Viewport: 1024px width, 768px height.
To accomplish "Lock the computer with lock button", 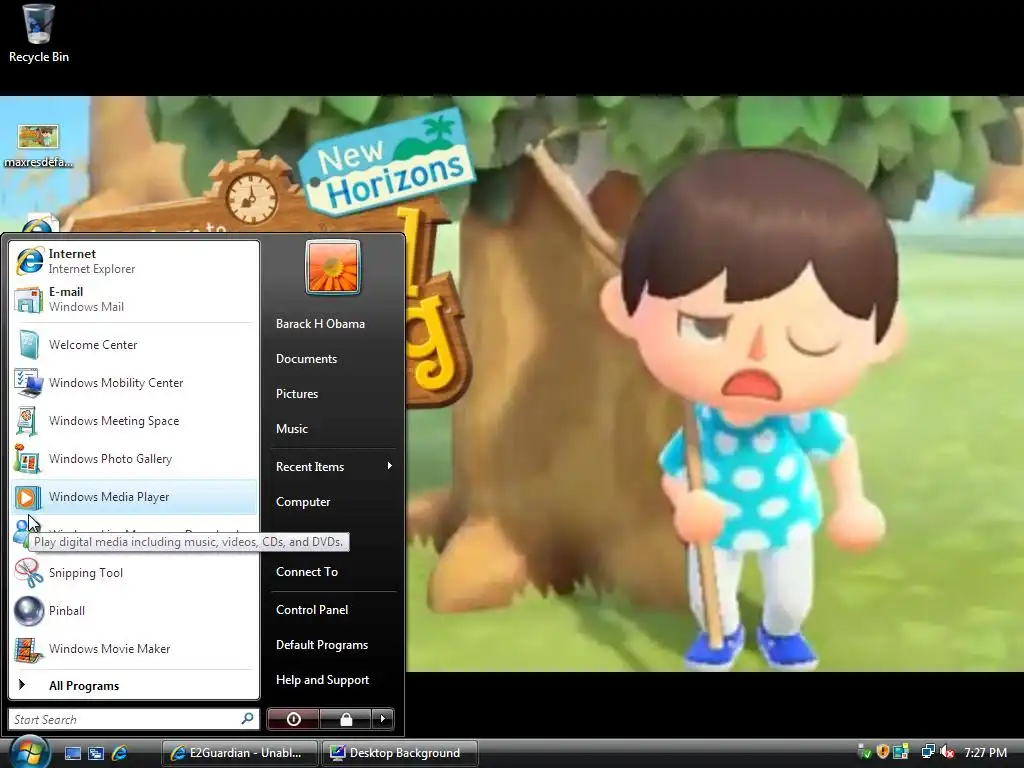I will 346,719.
